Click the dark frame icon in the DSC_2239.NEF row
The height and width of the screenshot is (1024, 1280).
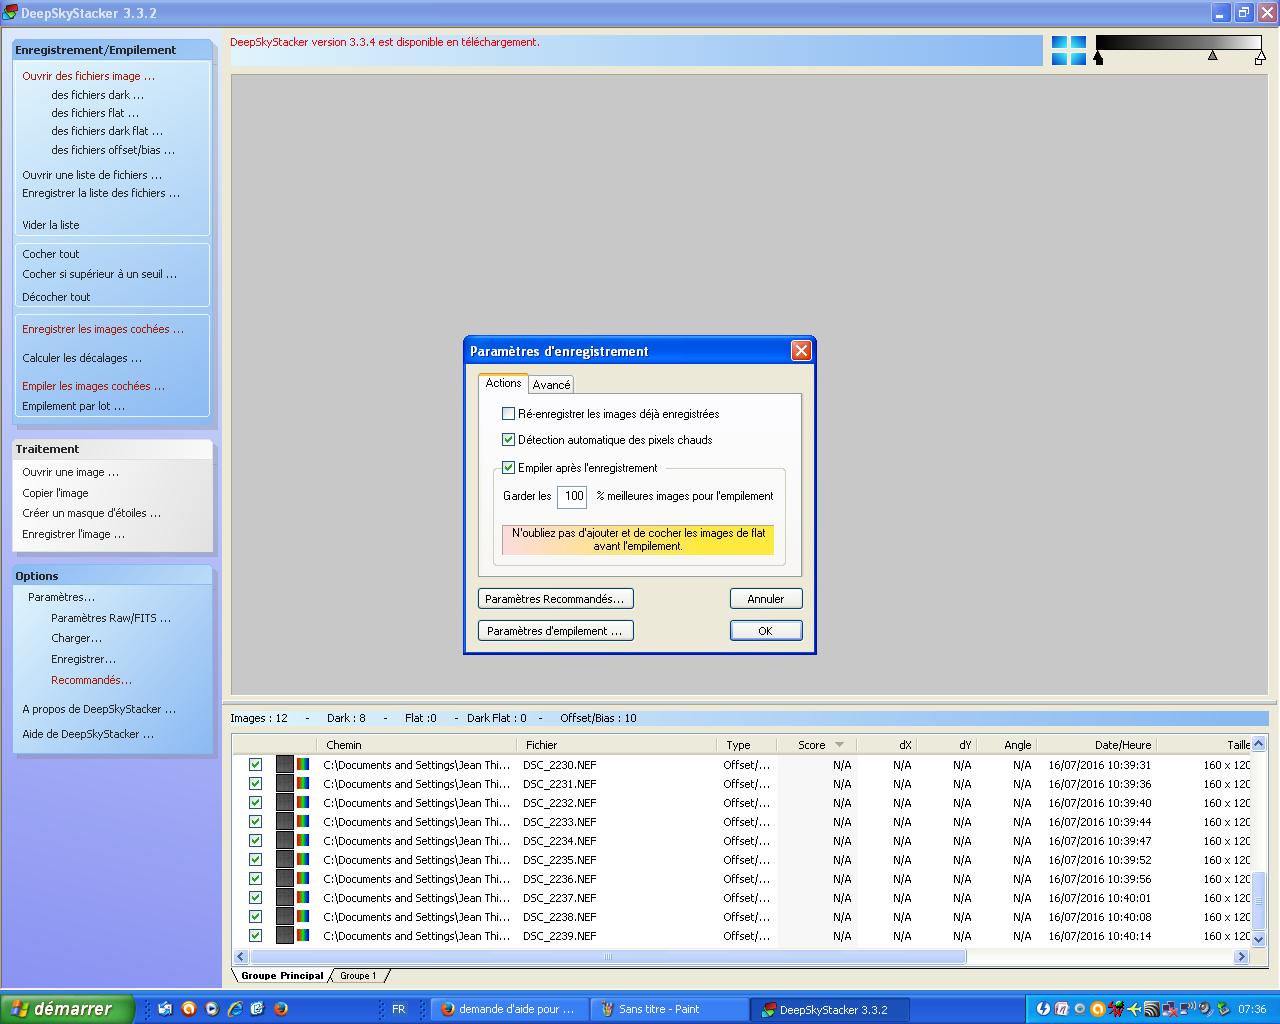285,936
